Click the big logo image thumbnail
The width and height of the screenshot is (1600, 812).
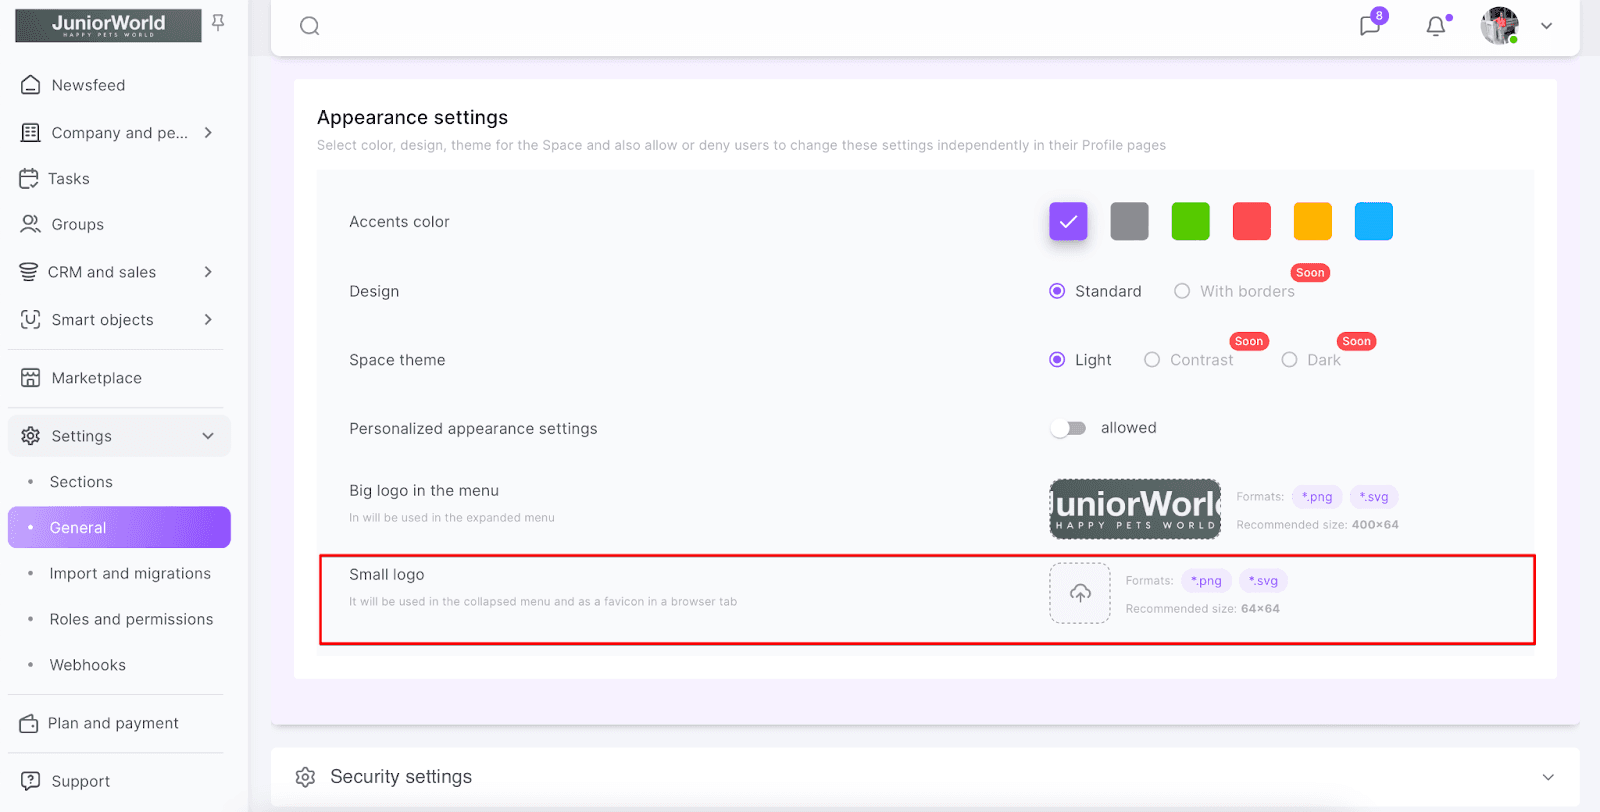tap(1135, 509)
